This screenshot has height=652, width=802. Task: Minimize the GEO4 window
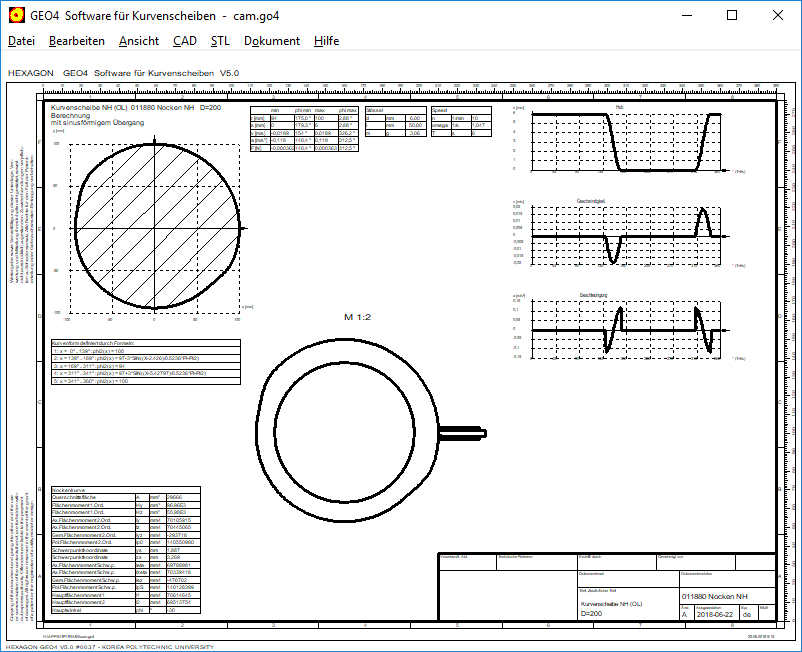pos(685,15)
